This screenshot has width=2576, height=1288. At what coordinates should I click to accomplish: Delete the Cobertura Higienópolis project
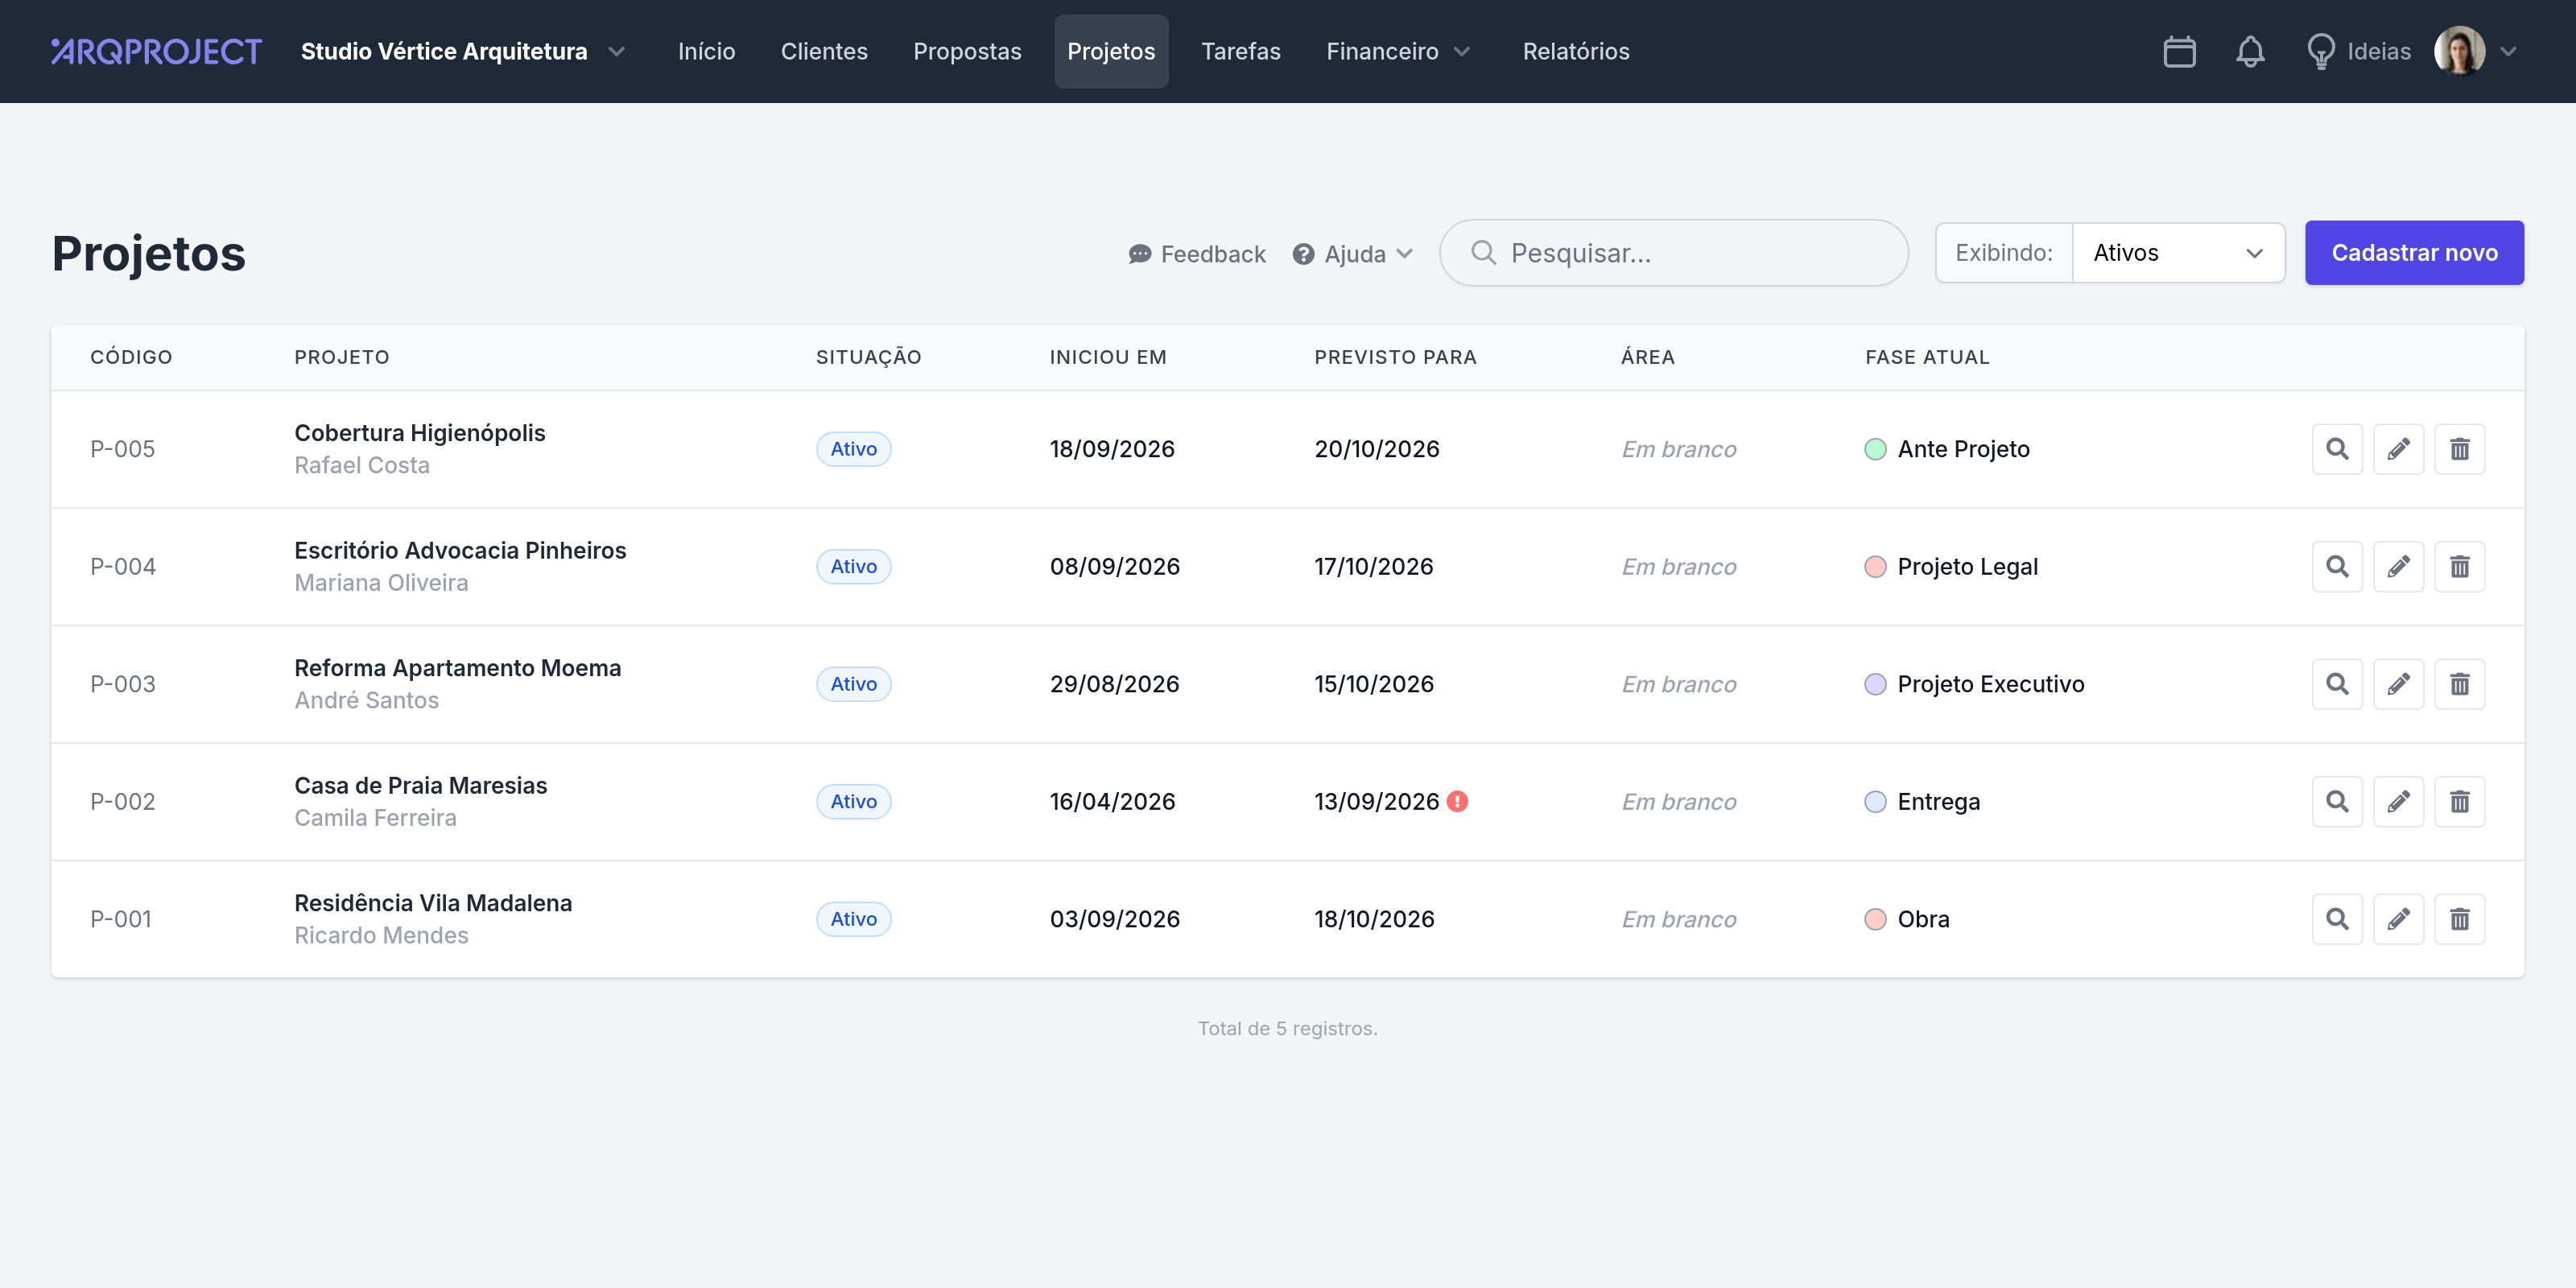click(2459, 449)
